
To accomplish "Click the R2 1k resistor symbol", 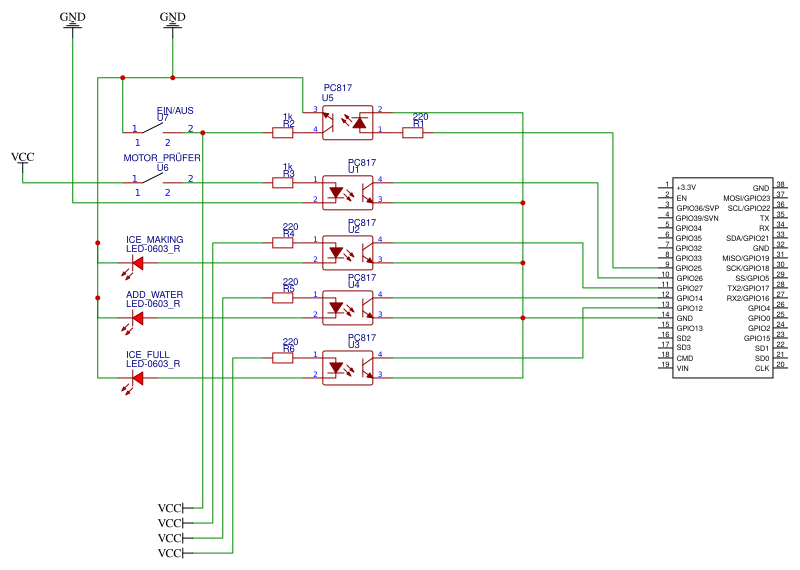I will click(283, 133).
